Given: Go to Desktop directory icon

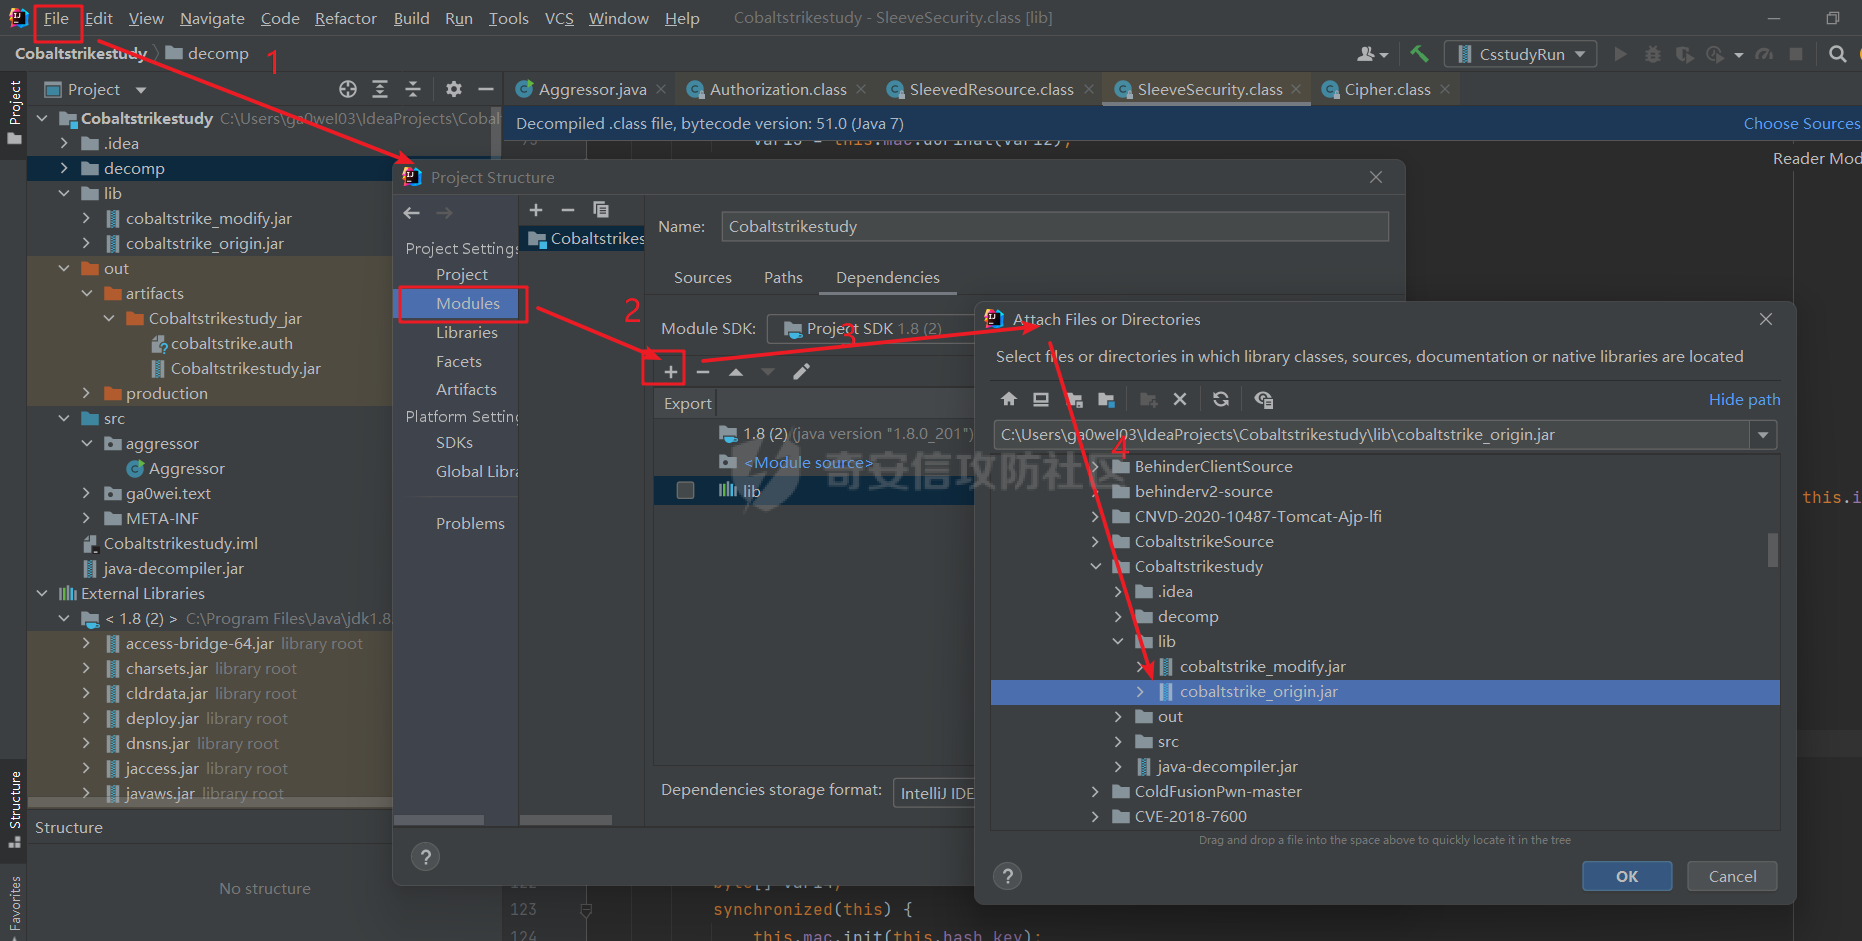Looking at the screenshot, I should (1041, 399).
